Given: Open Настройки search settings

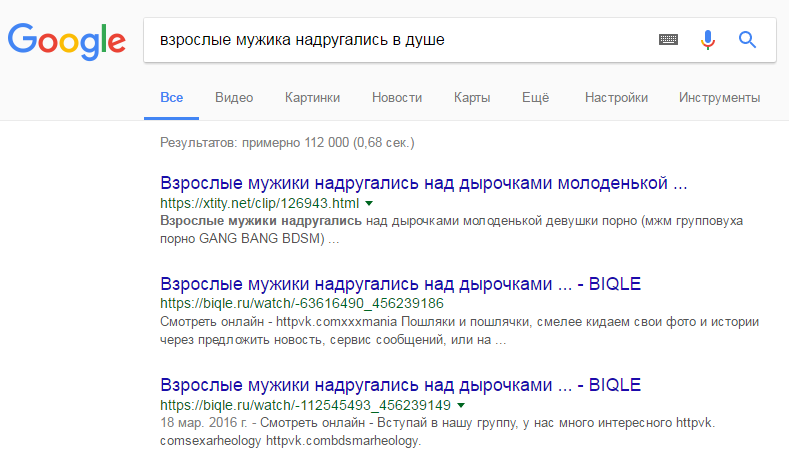Looking at the screenshot, I should [616, 98].
